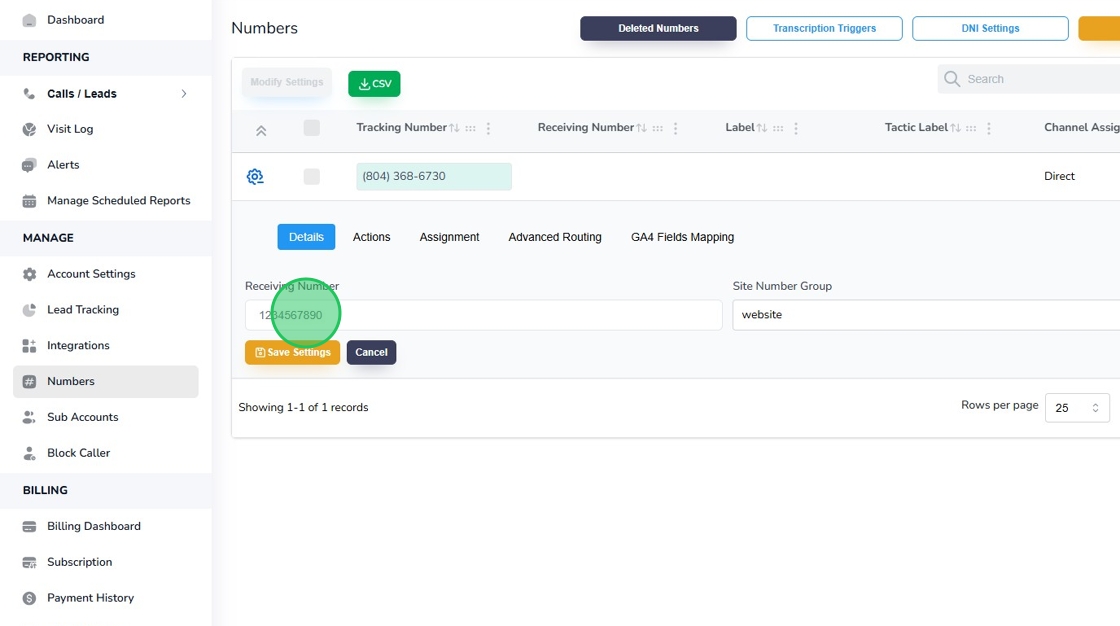Sort by Tracking Number arrows icon

click(x=454, y=128)
